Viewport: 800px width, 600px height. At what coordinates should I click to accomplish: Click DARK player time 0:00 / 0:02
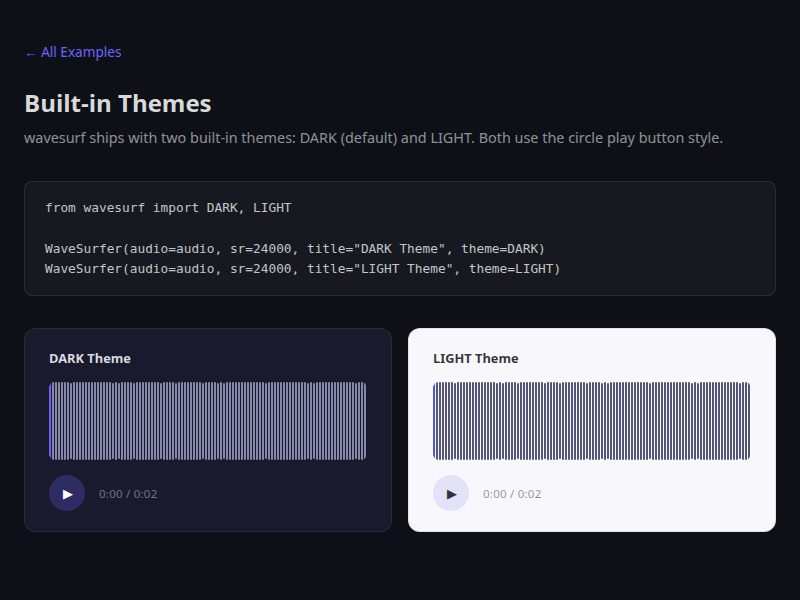(128, 494)
